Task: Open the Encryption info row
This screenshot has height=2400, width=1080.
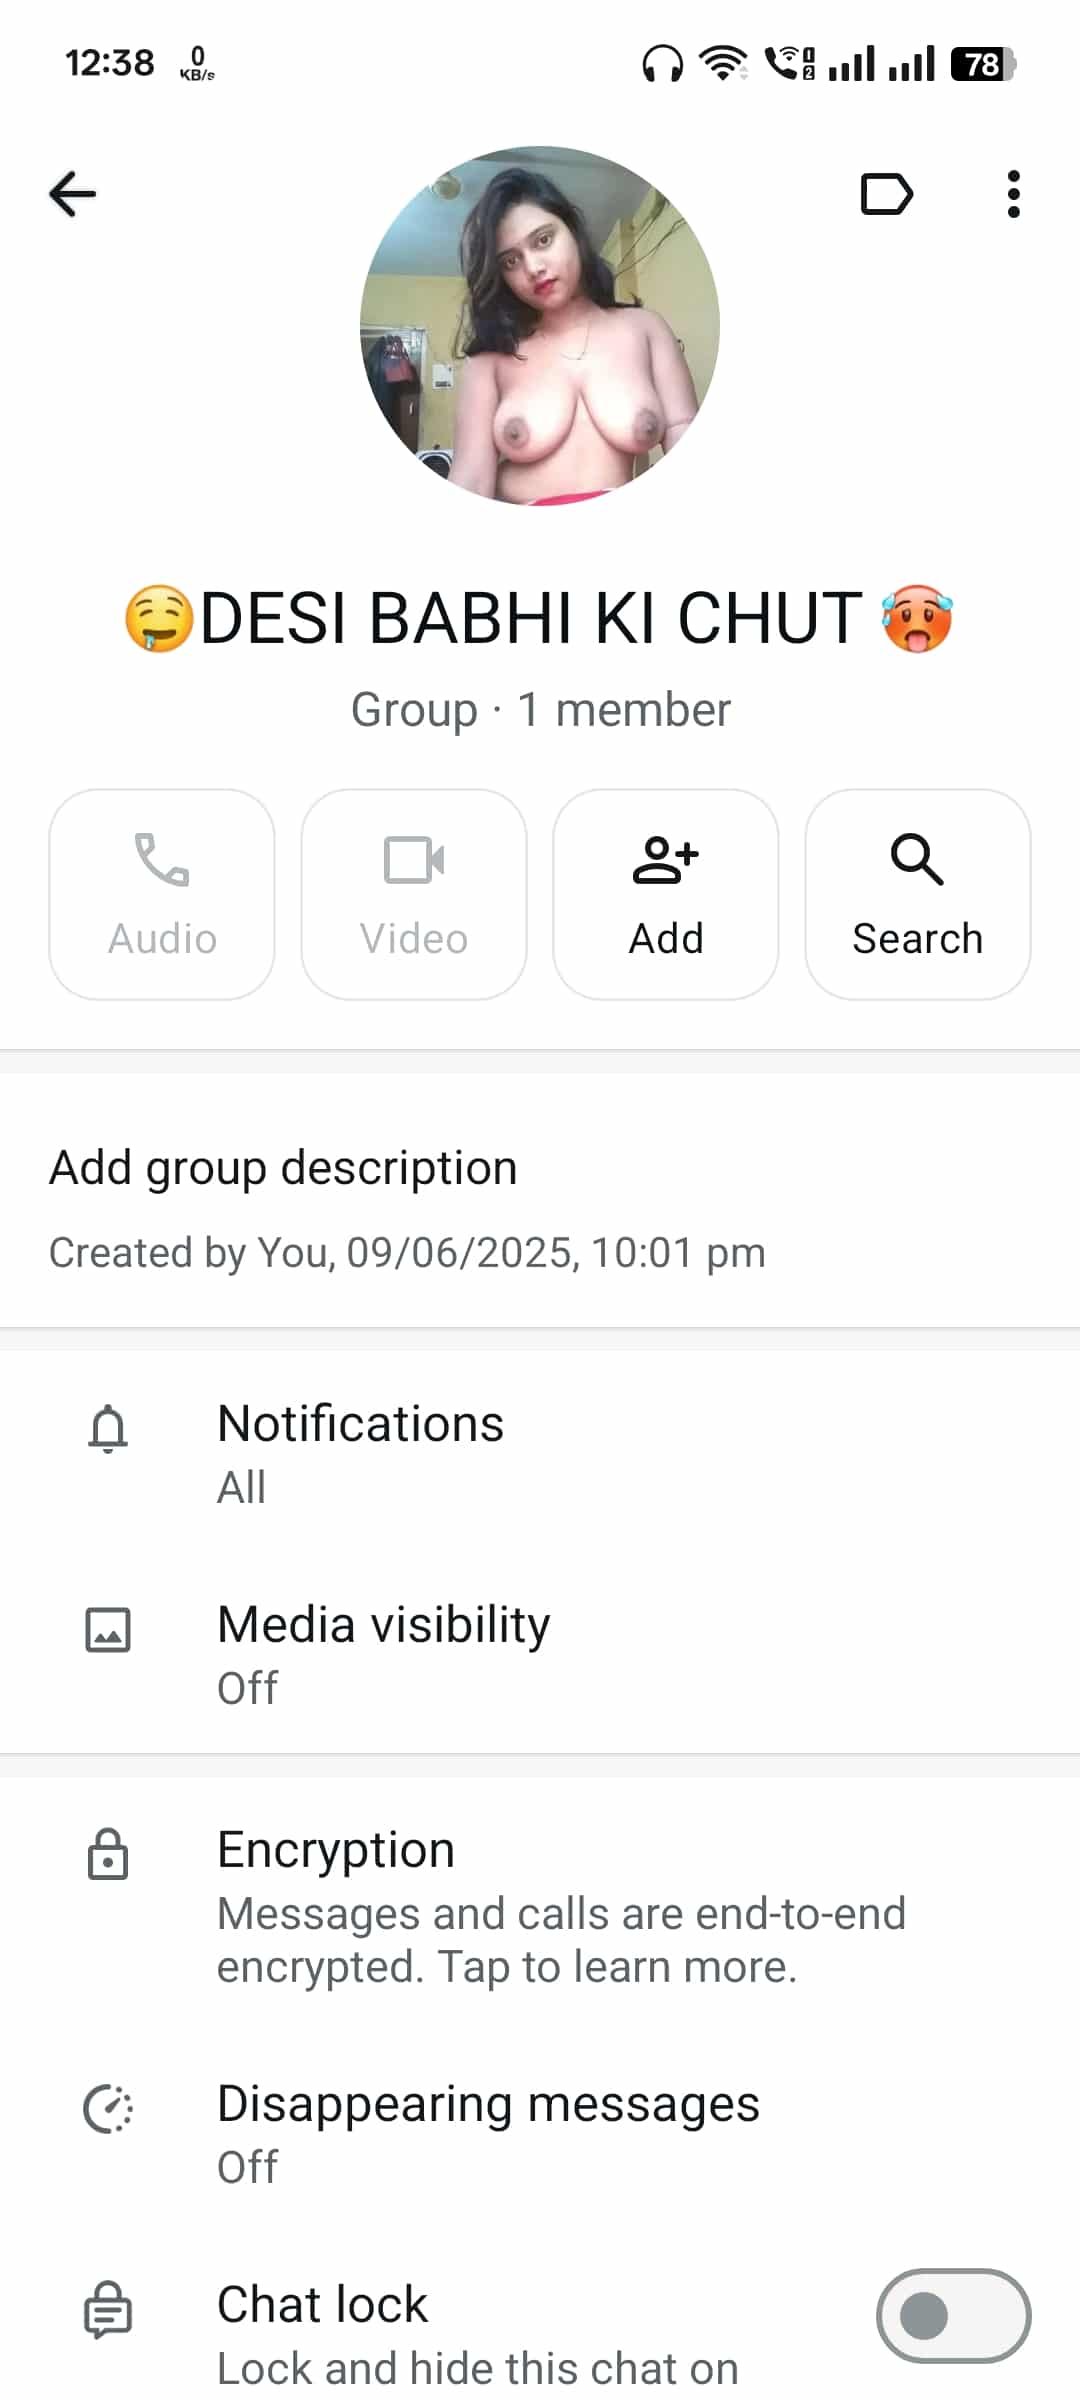Action: 540,1906
